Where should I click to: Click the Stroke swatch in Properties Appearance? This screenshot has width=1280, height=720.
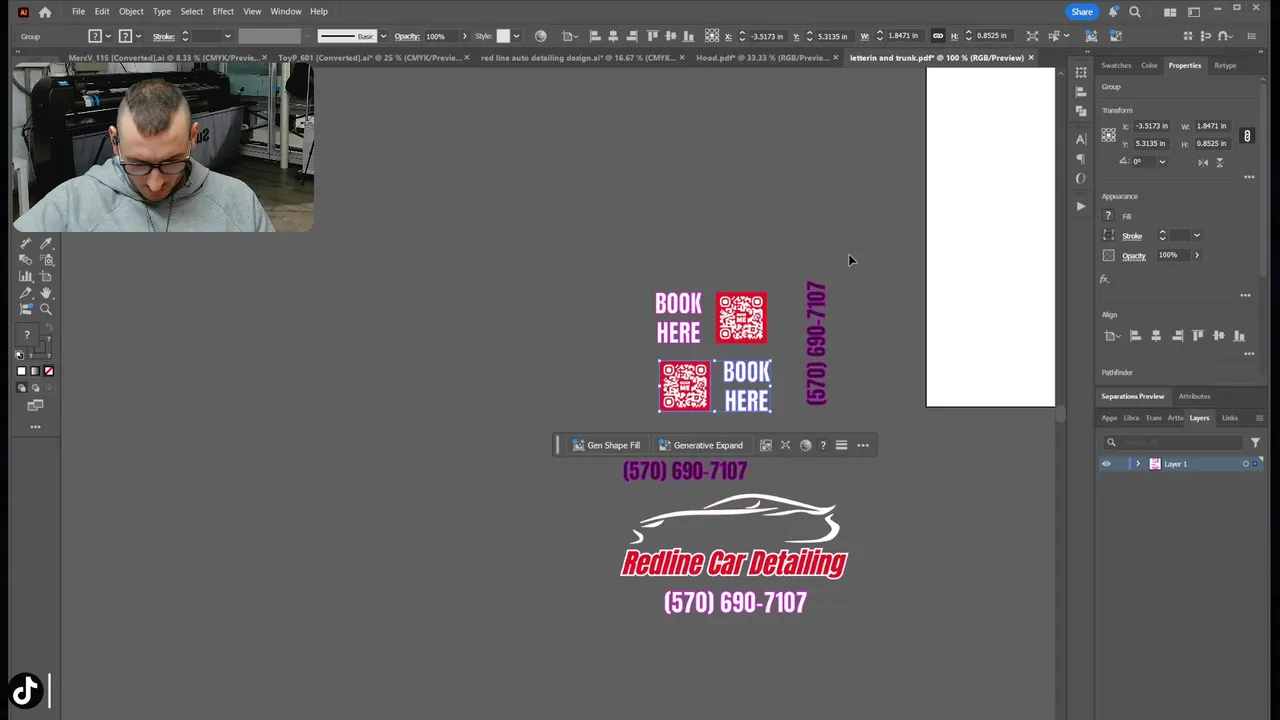coord(1108,236)
